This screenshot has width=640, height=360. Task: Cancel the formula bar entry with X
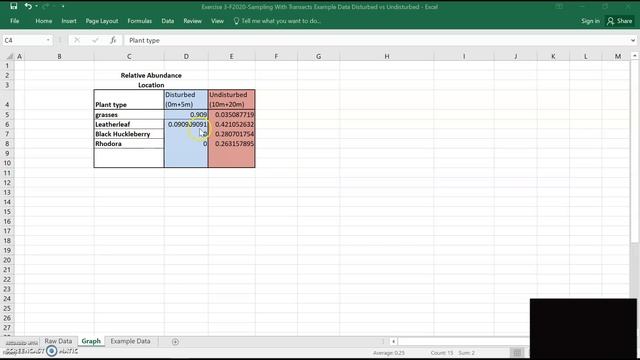pos(77,40)
